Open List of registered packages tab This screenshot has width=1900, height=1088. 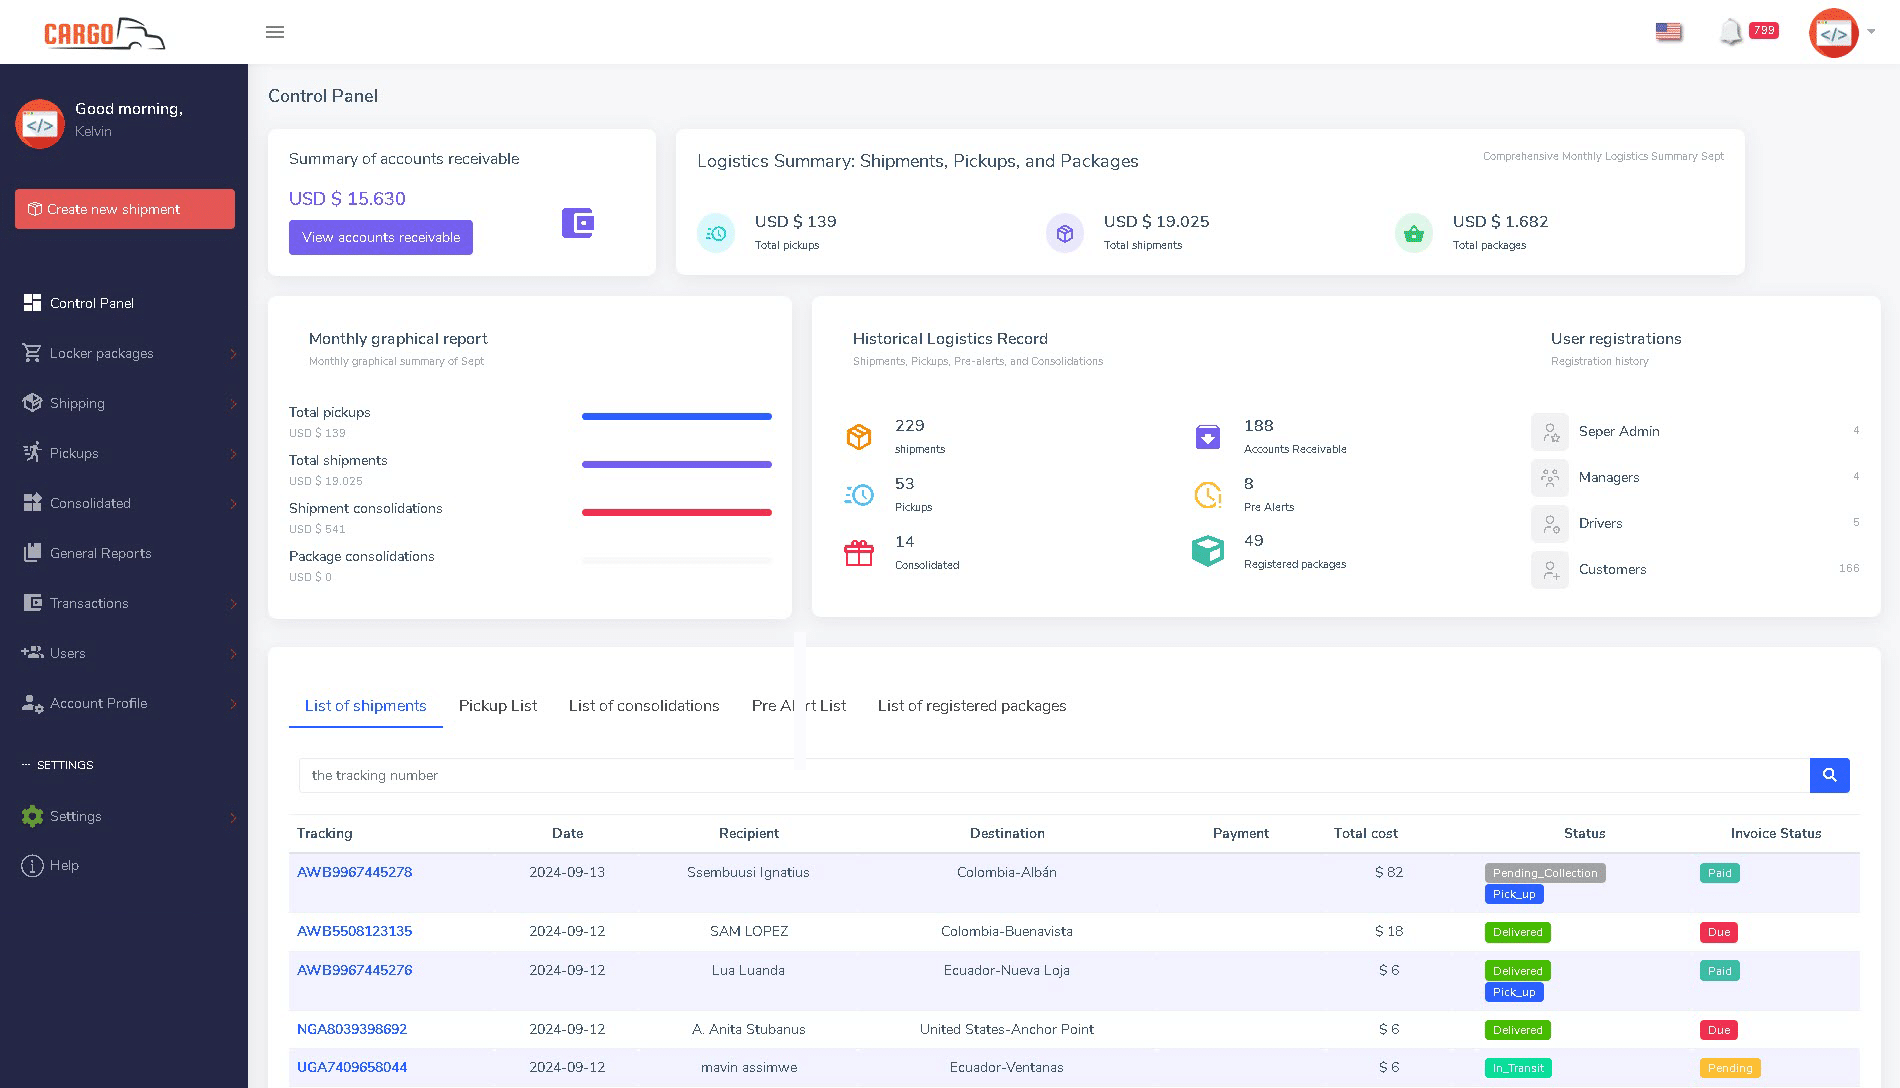click(x=971, y=706)
